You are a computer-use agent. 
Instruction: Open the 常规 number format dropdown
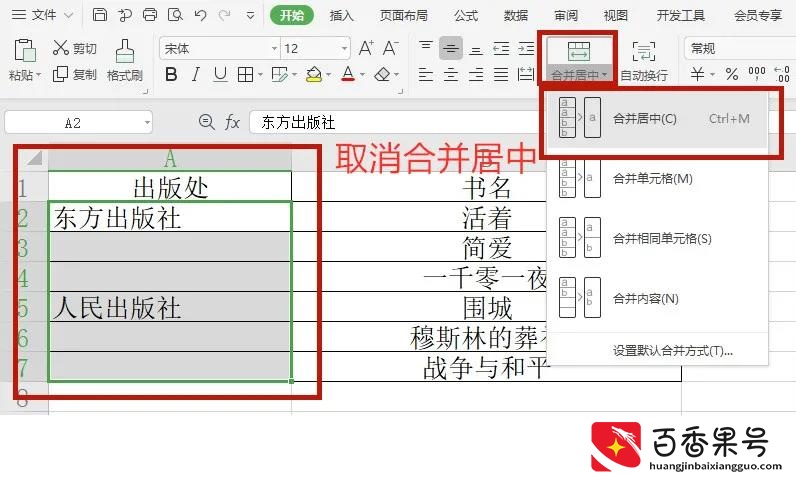(740, 49)
